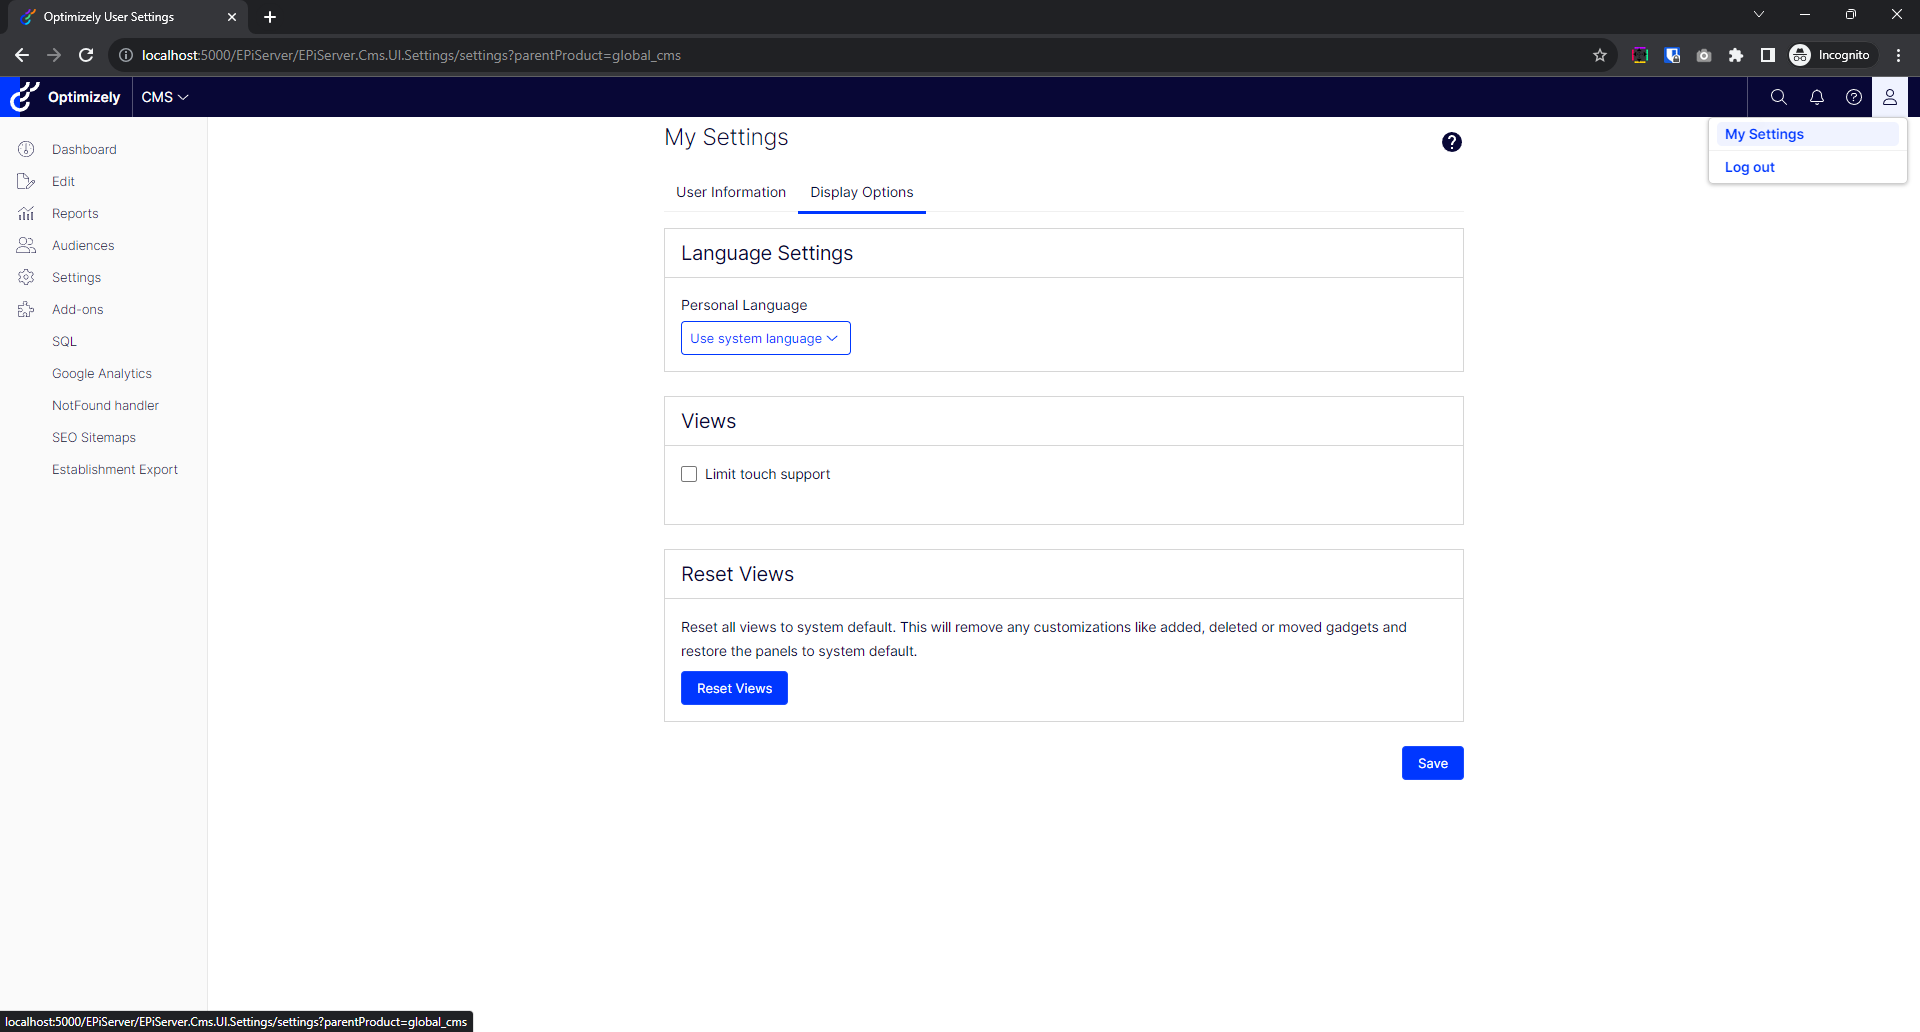This screenshot has height=1032, width=1920.
Task: Open the CMS product dropdown
Action: coord(164,97)
